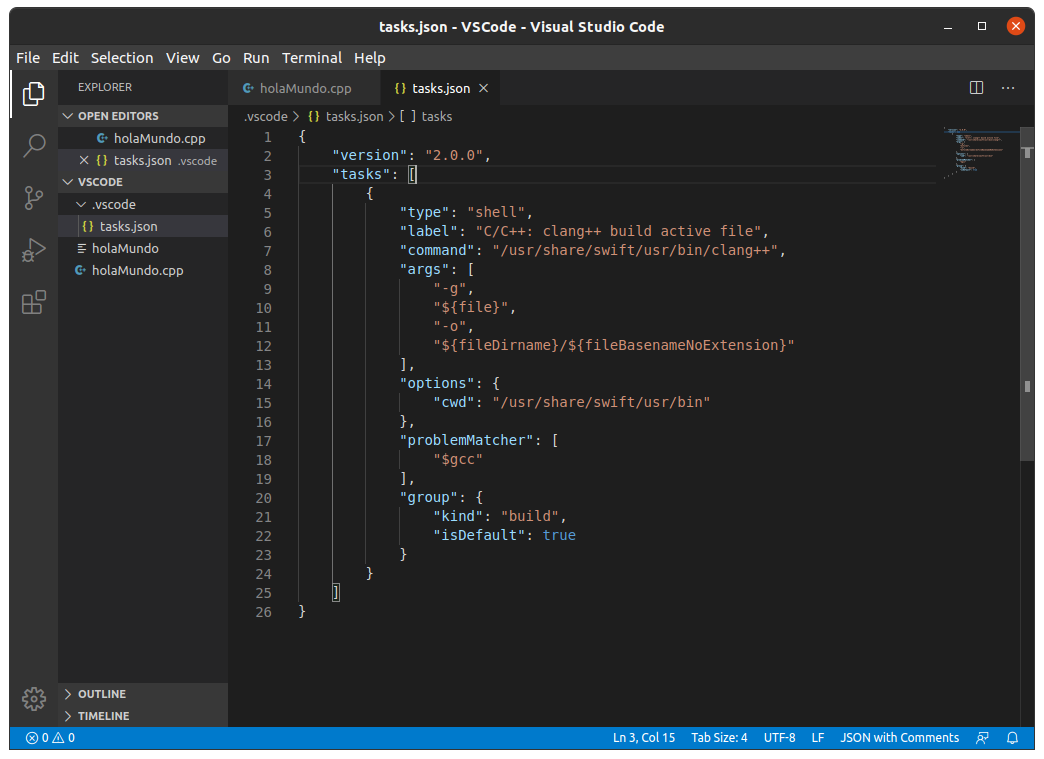Image resolution: width=1044 pixels, height=759 pixels.
Task: Click the Explorer icon in activity bar
Action: click(x=33, y=93)
